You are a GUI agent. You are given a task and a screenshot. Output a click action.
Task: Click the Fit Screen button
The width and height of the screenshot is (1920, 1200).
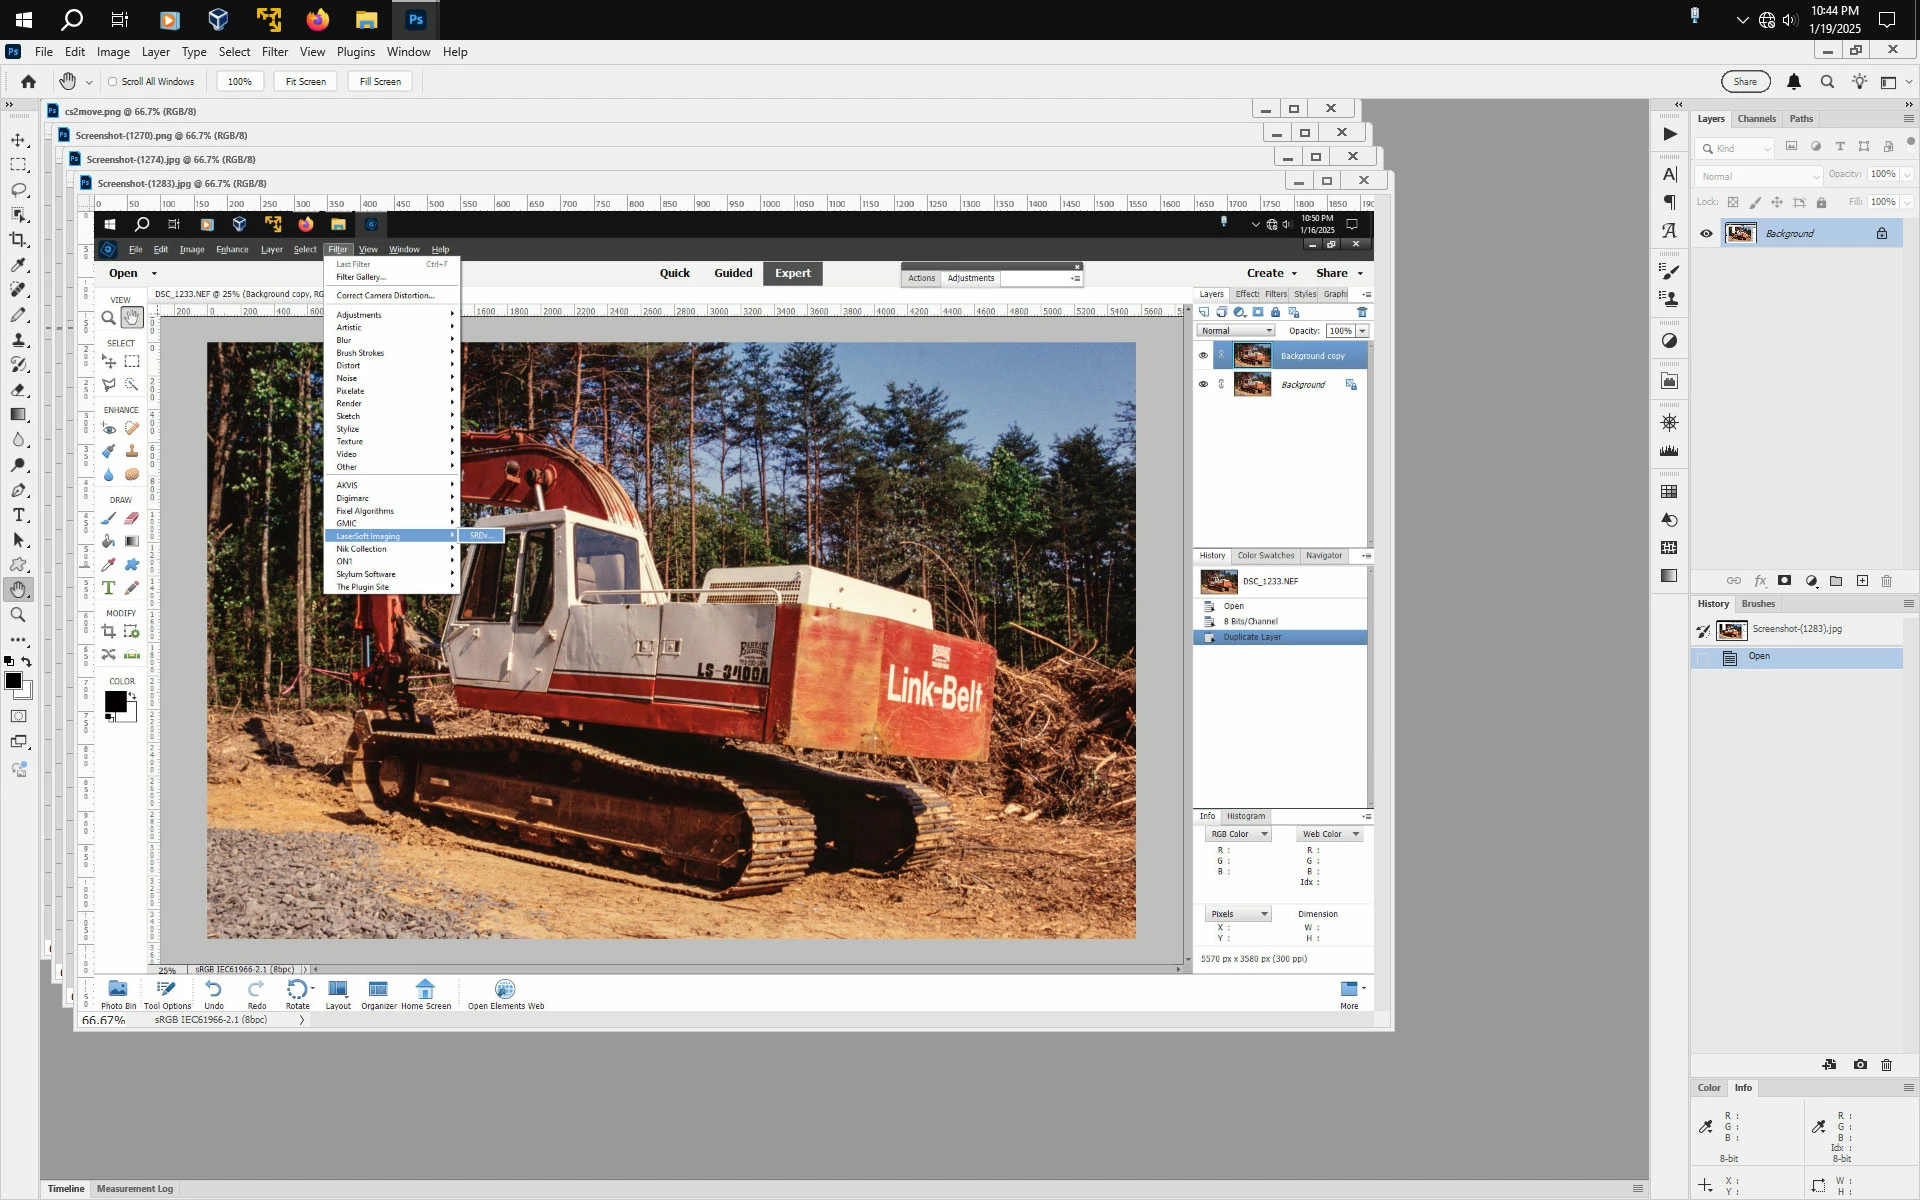pyautogui.click(x=305, y=82)
